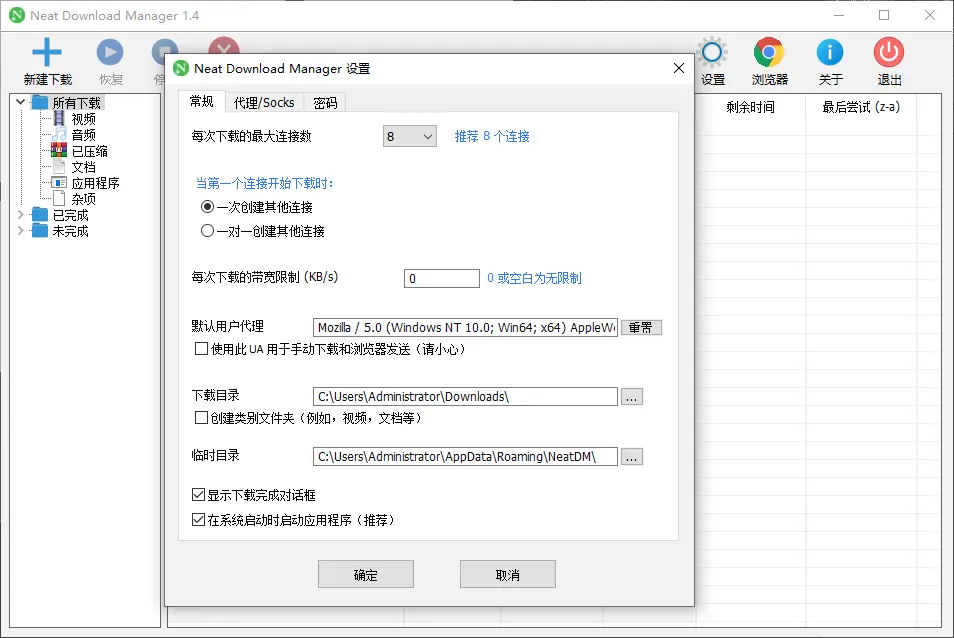Click the 下载目录 path field
The image size is (954, 638).
465,397
